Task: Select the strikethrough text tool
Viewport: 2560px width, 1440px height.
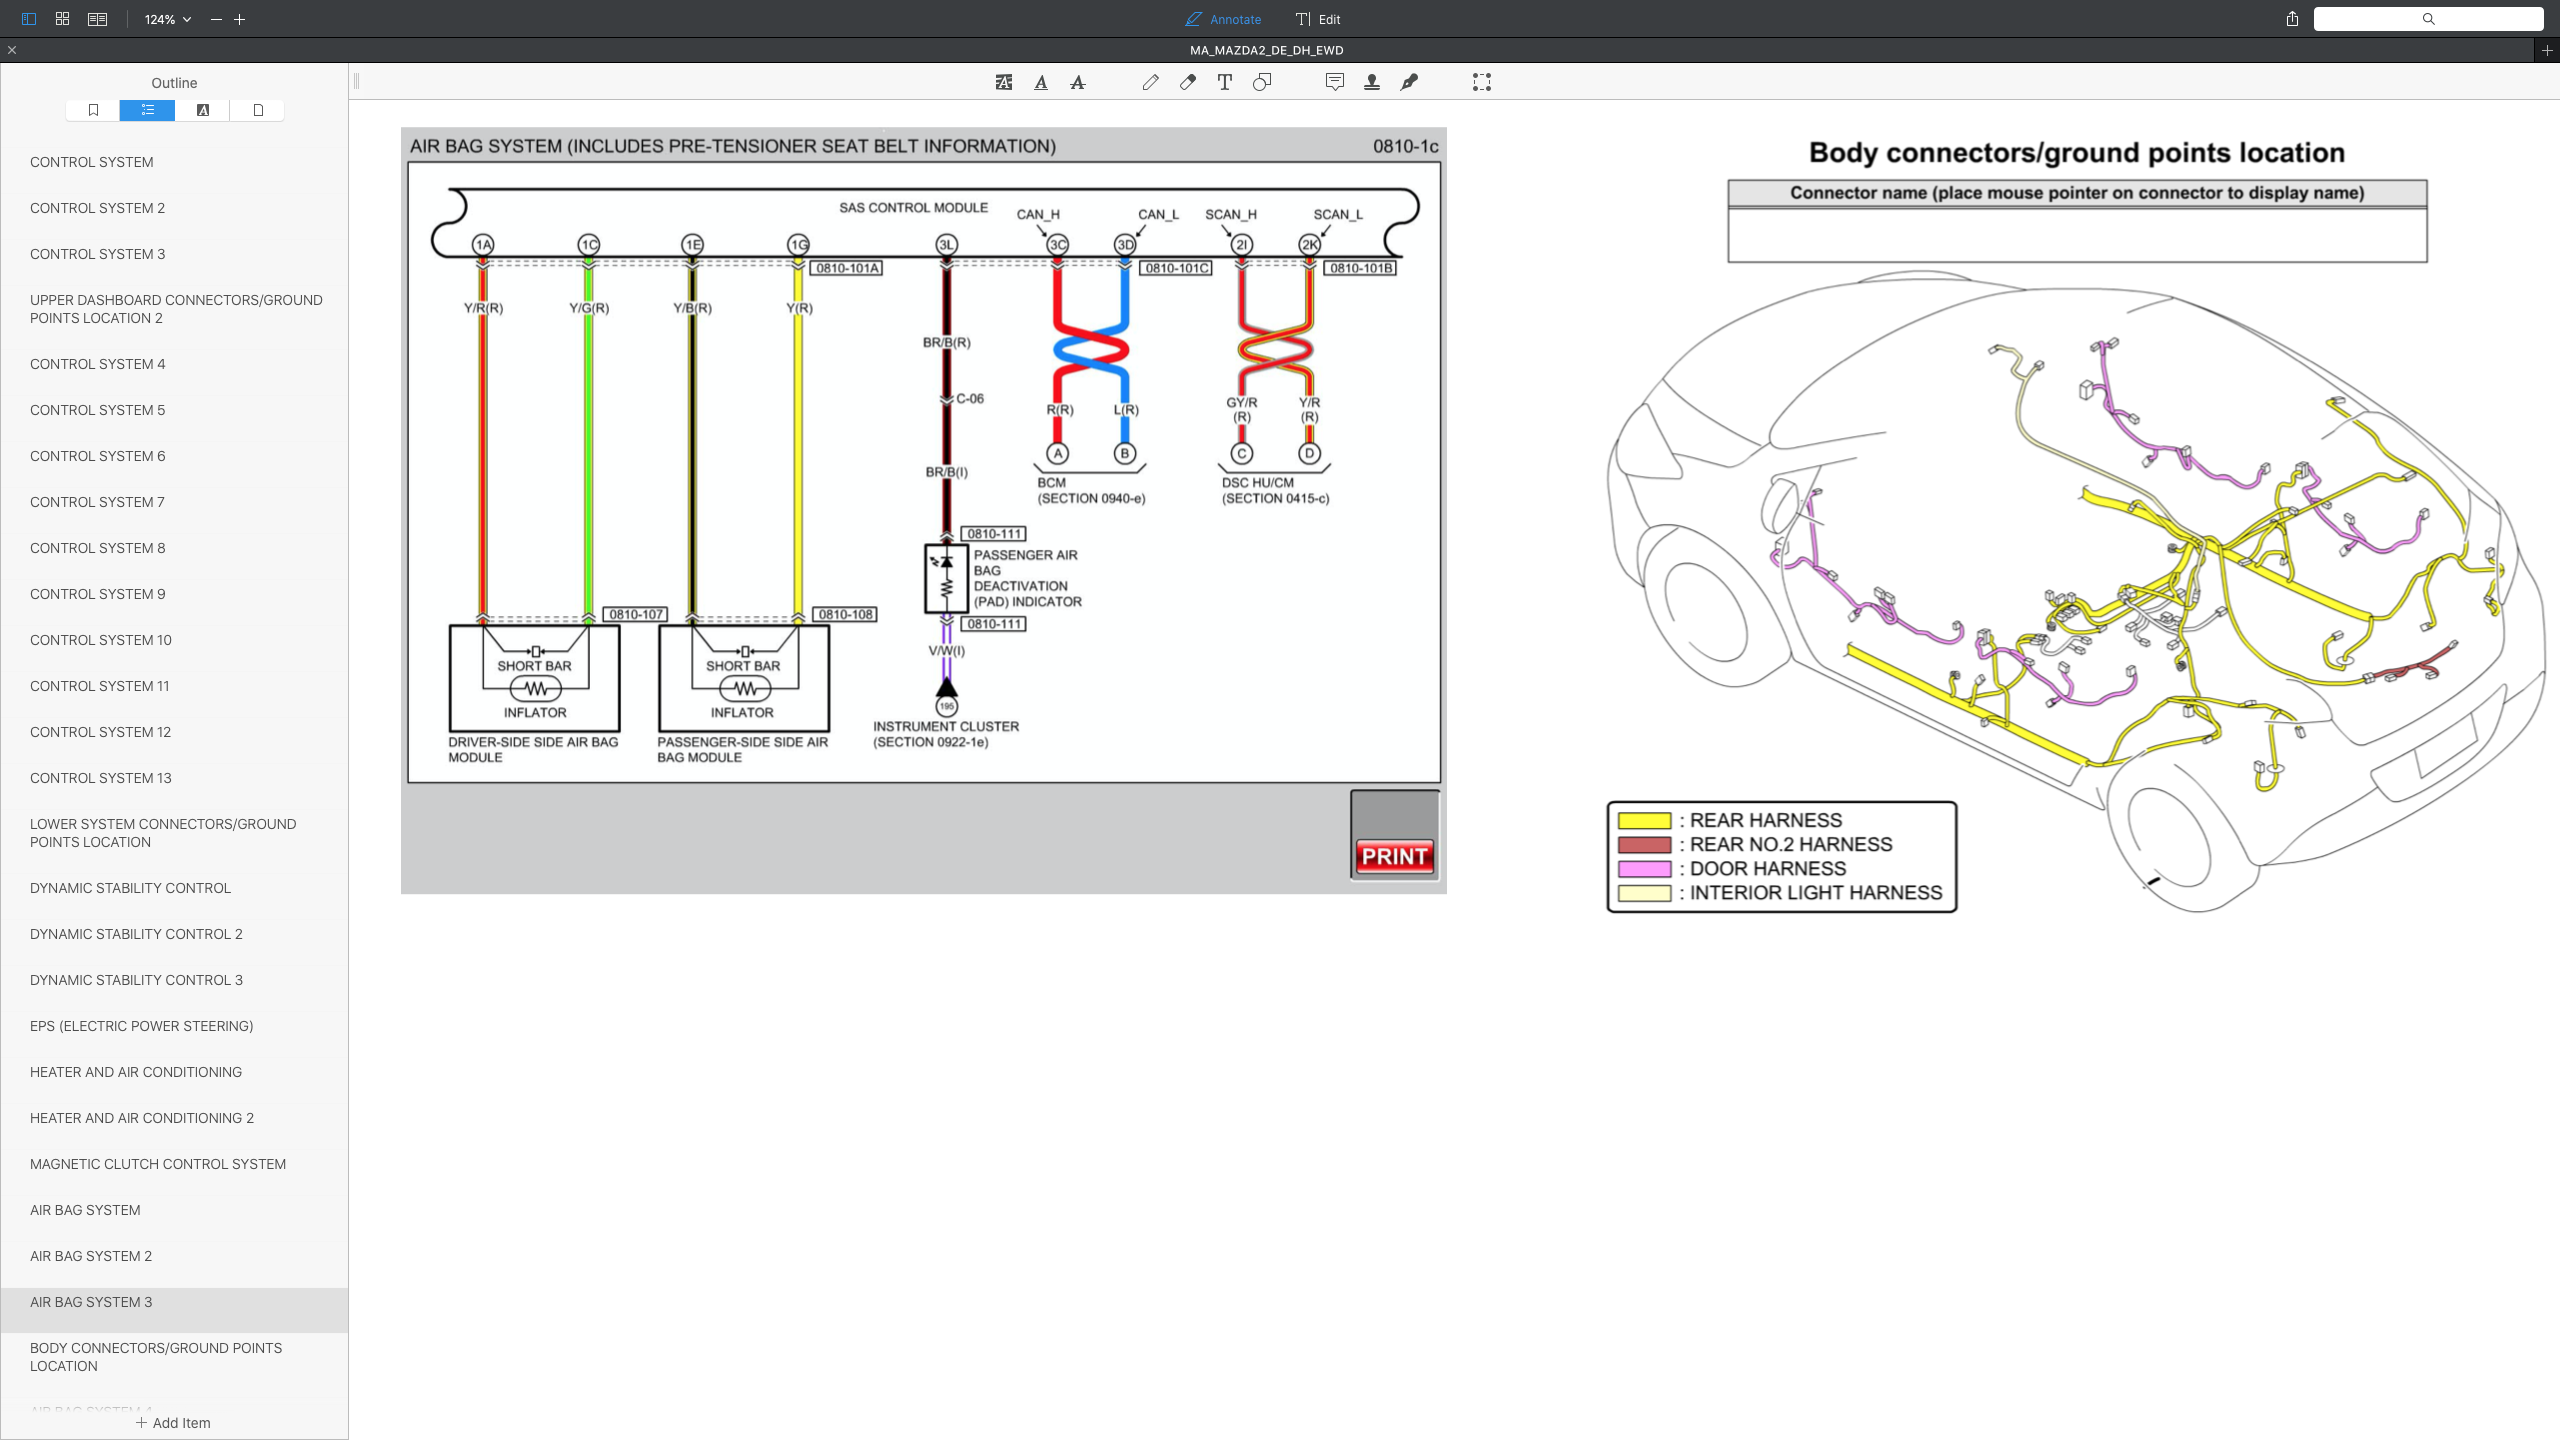Action: [1078, 82]
